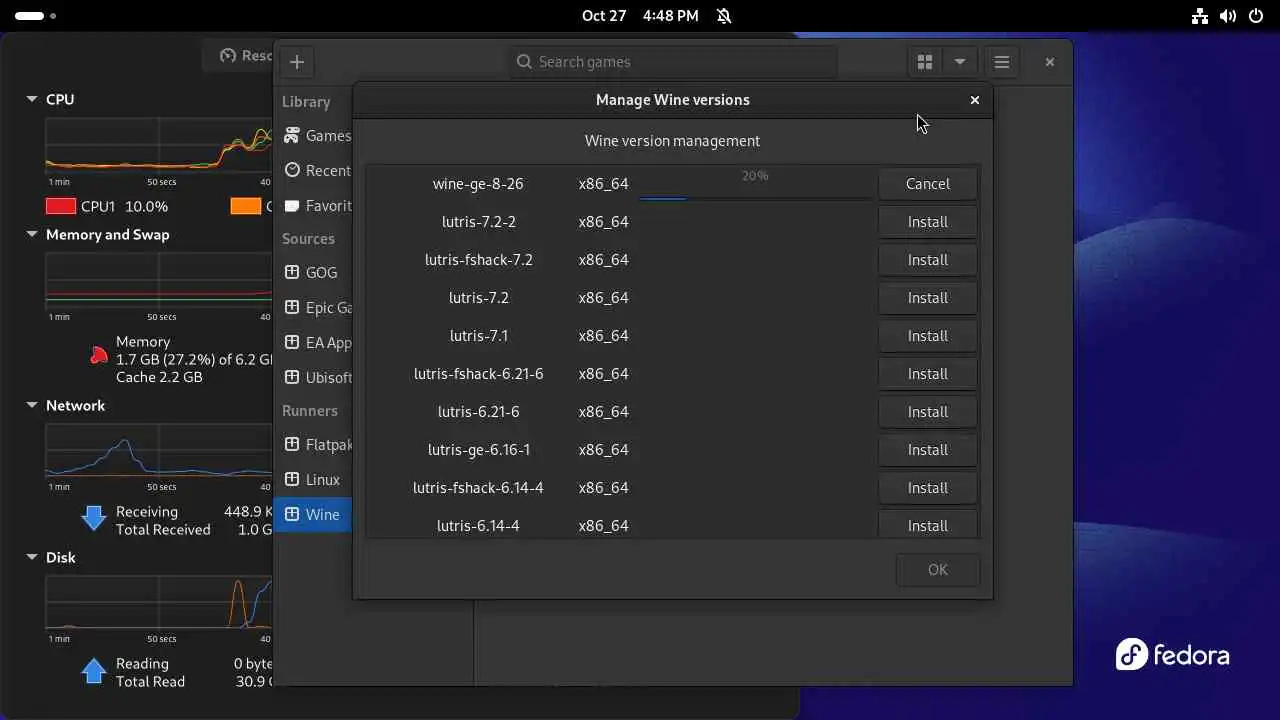Click the notifications muted bell in top bar
The width and height of the screenshot is (1280, 720).
click(724, 16)
